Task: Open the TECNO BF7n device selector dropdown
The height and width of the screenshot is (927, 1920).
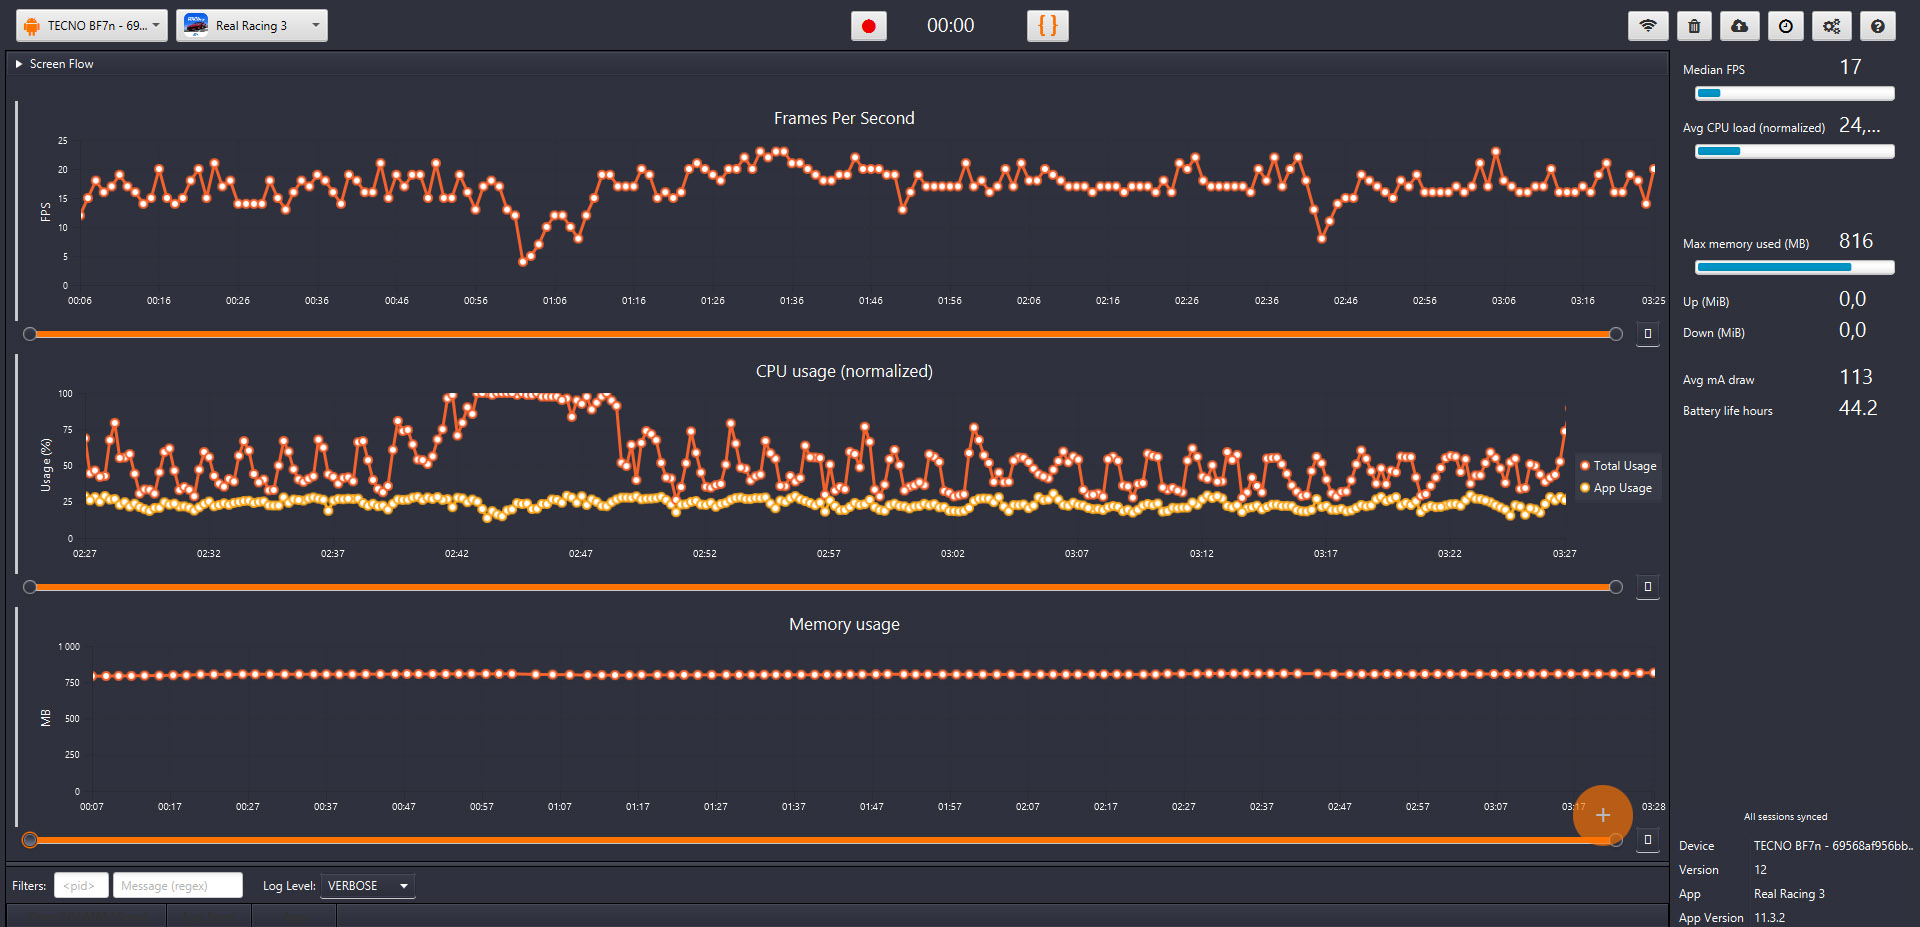Action: click(x=92, y=26)
